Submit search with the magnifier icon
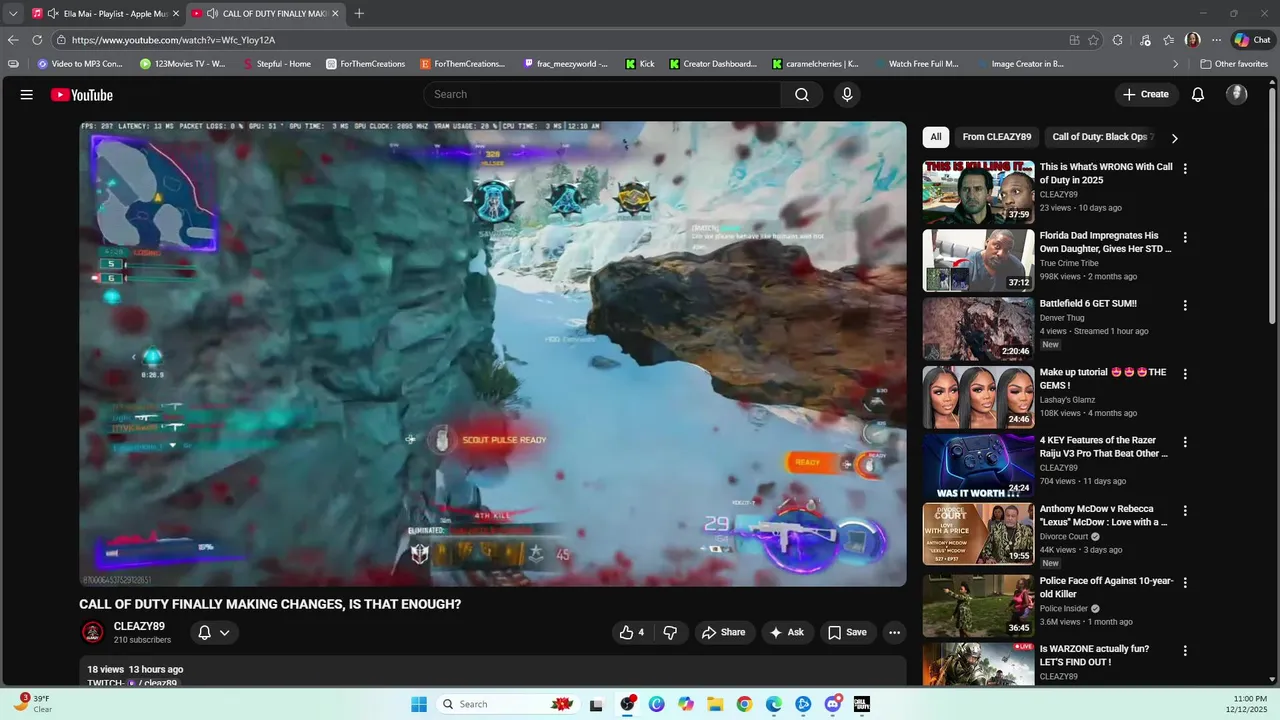Image resolution: width=1280 pixels, height=720 pixels. (x=802, y=94)
